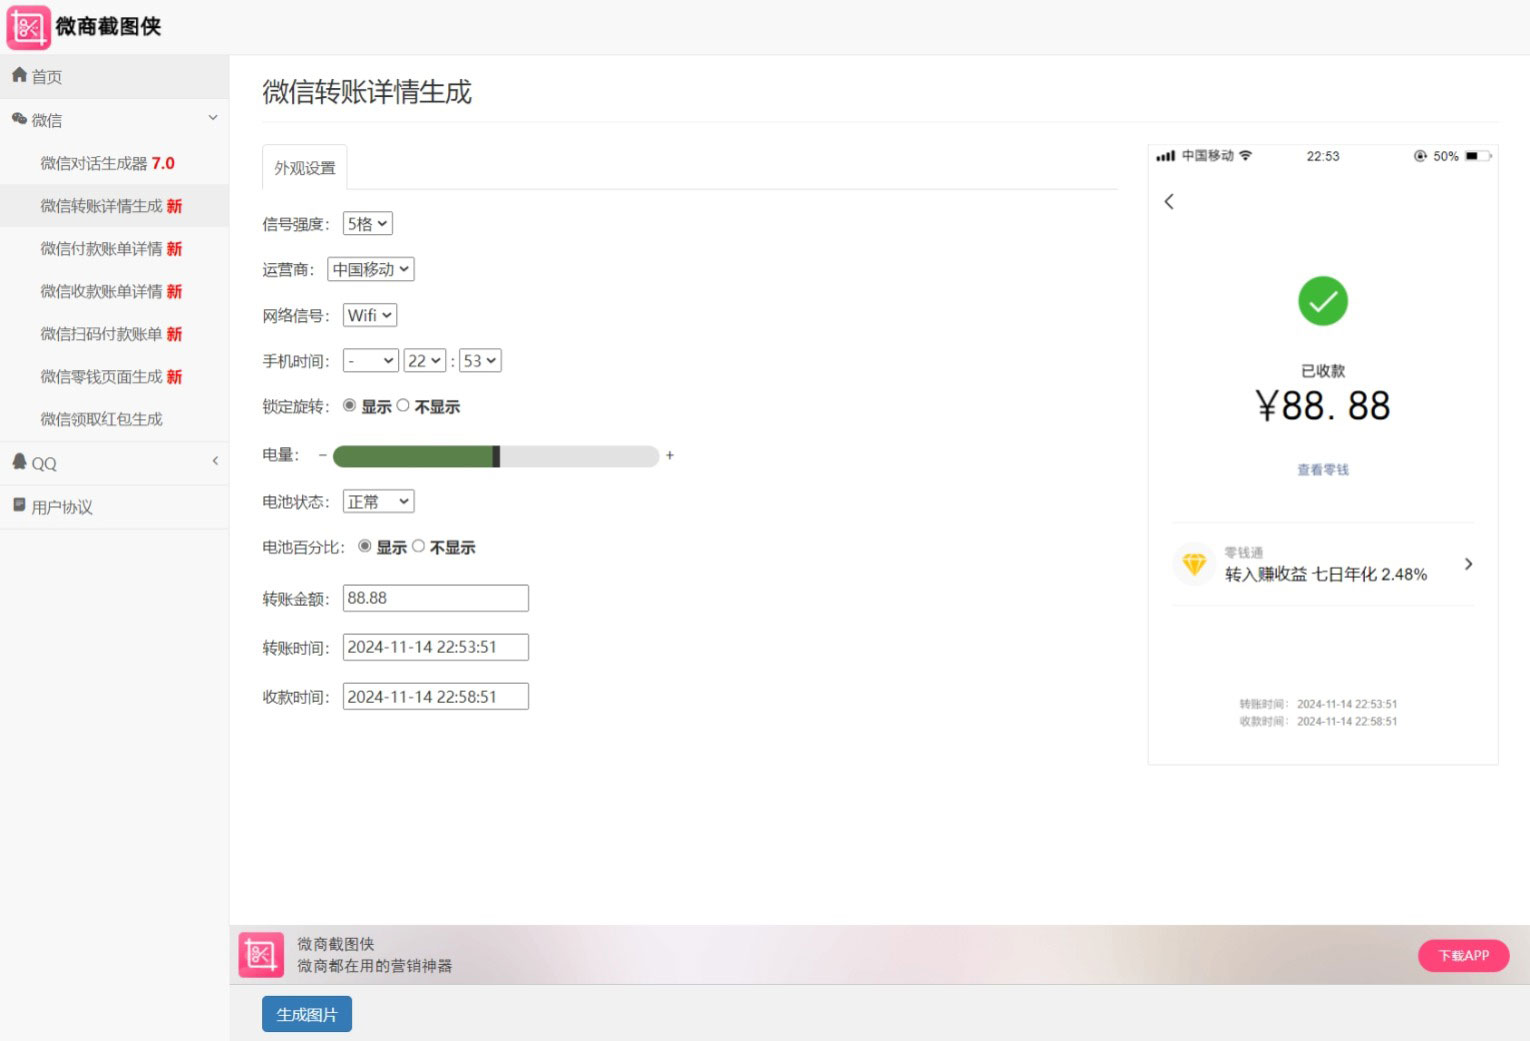
Task: Click the 下载APP button
Action: (x=1464, y=955)
